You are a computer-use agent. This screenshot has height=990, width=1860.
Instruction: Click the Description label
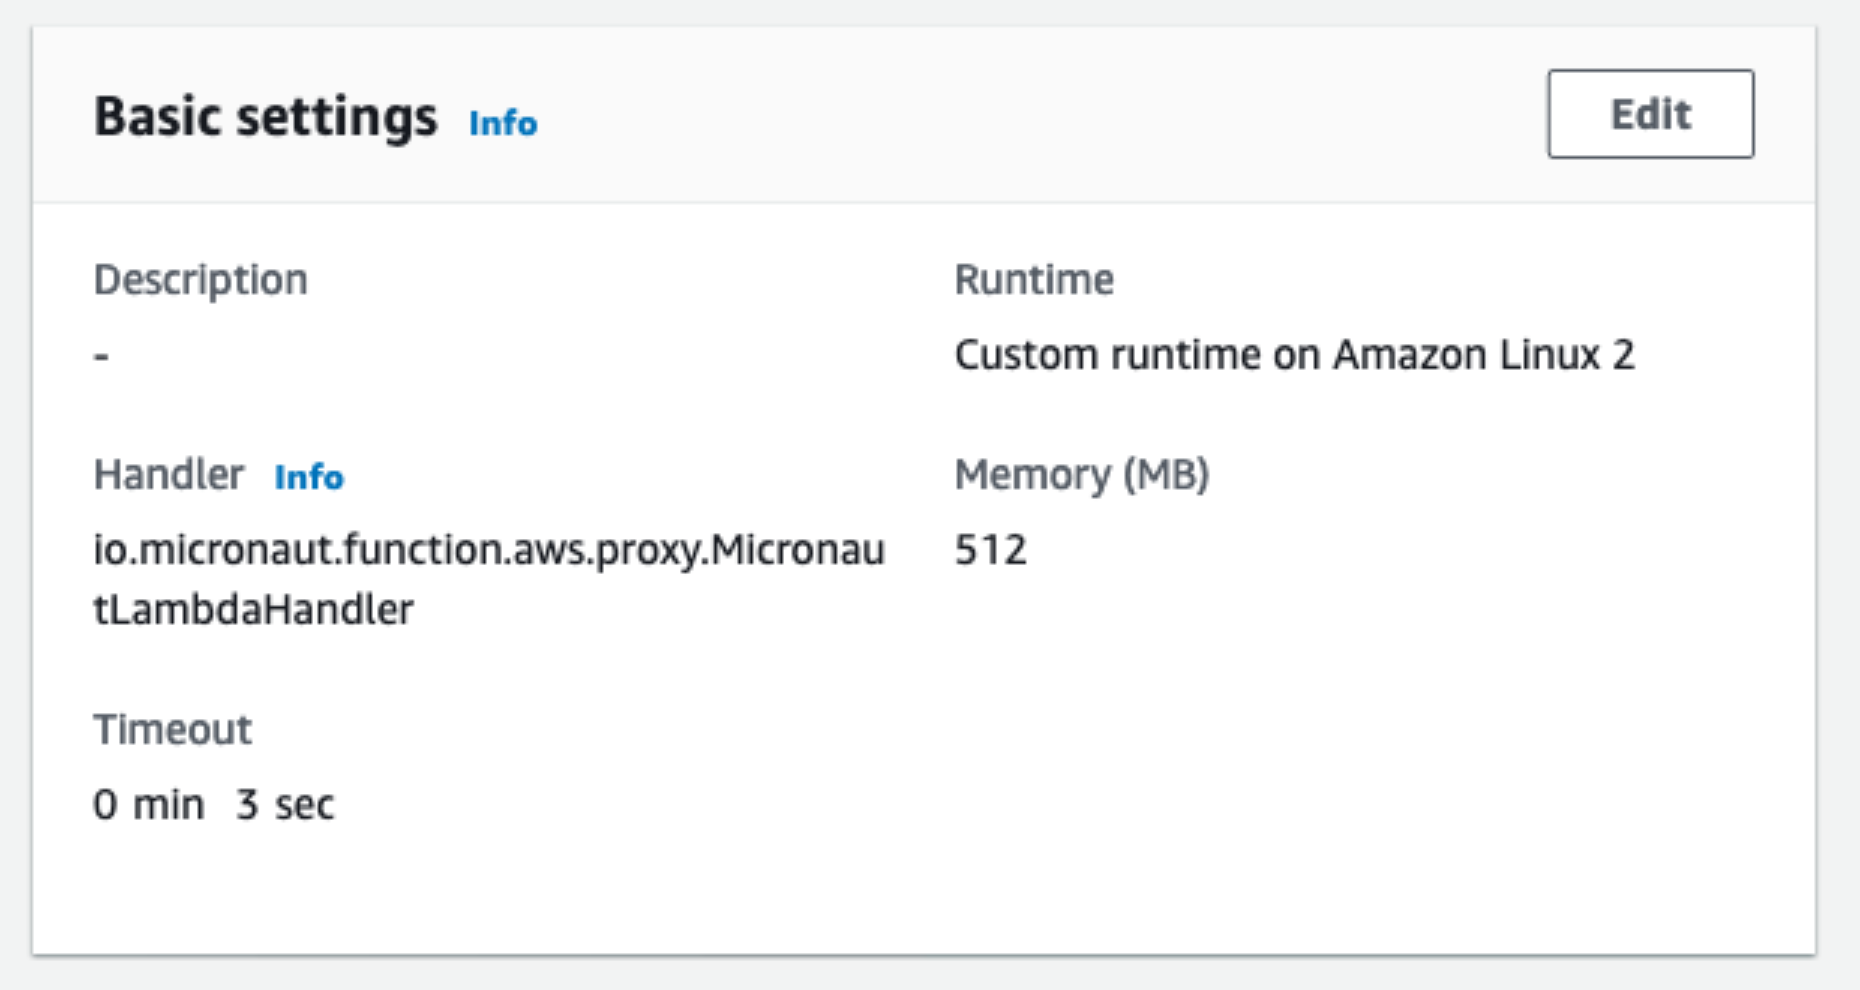point(200,280)
